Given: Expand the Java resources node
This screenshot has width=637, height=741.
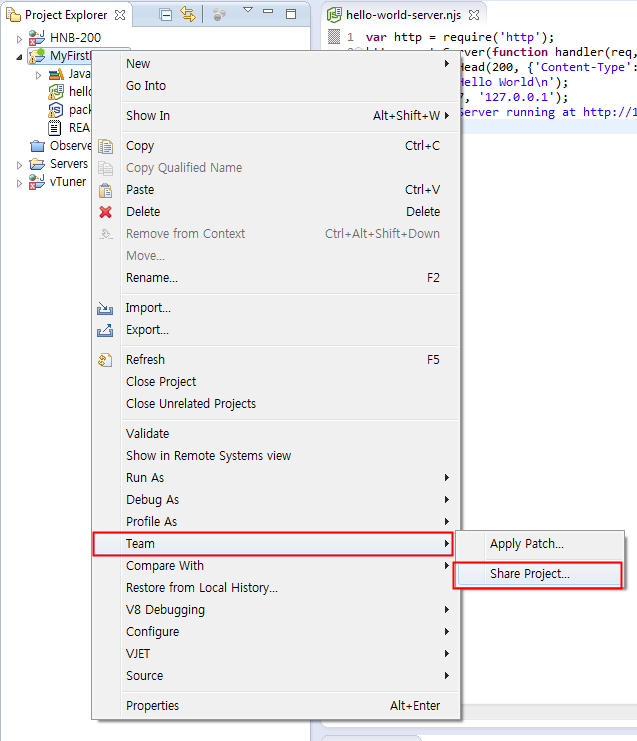Looking at the screenshot, I should tap(38, 75).
